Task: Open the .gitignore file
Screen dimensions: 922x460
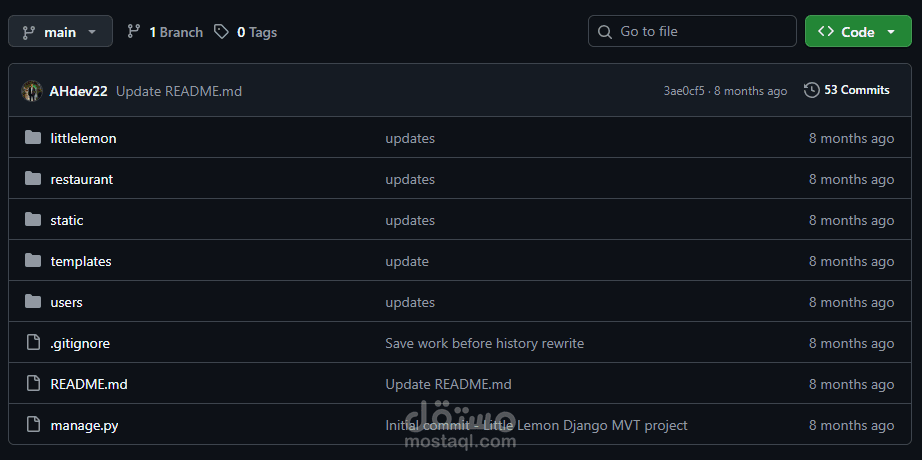Action: 80,343
